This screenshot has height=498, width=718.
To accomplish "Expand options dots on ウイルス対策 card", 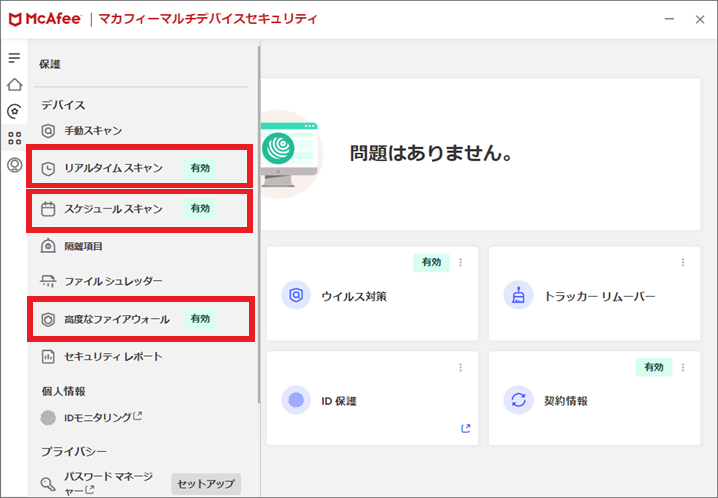I will [461, 262].
